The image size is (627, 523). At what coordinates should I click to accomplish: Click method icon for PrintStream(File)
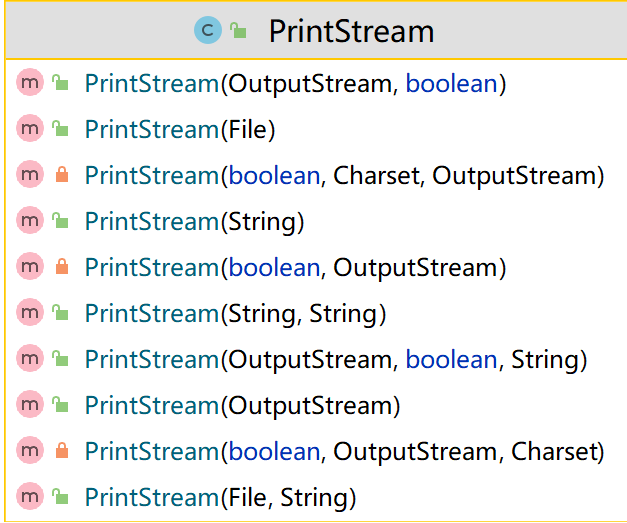29,129
